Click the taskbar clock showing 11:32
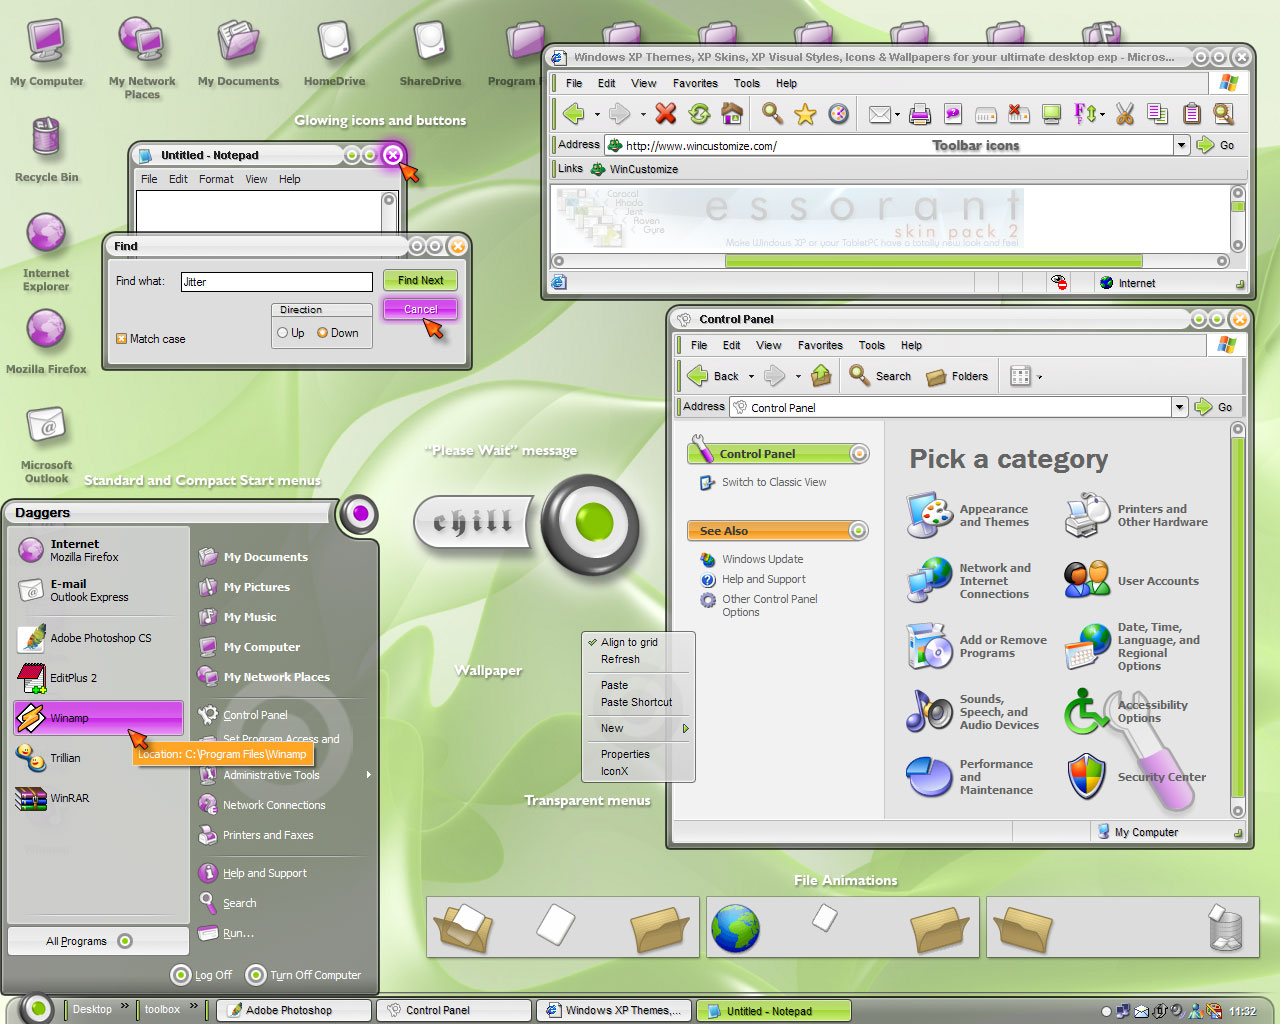Viewport: 1280px width, 1024px height. (x=1242, y=1012)
